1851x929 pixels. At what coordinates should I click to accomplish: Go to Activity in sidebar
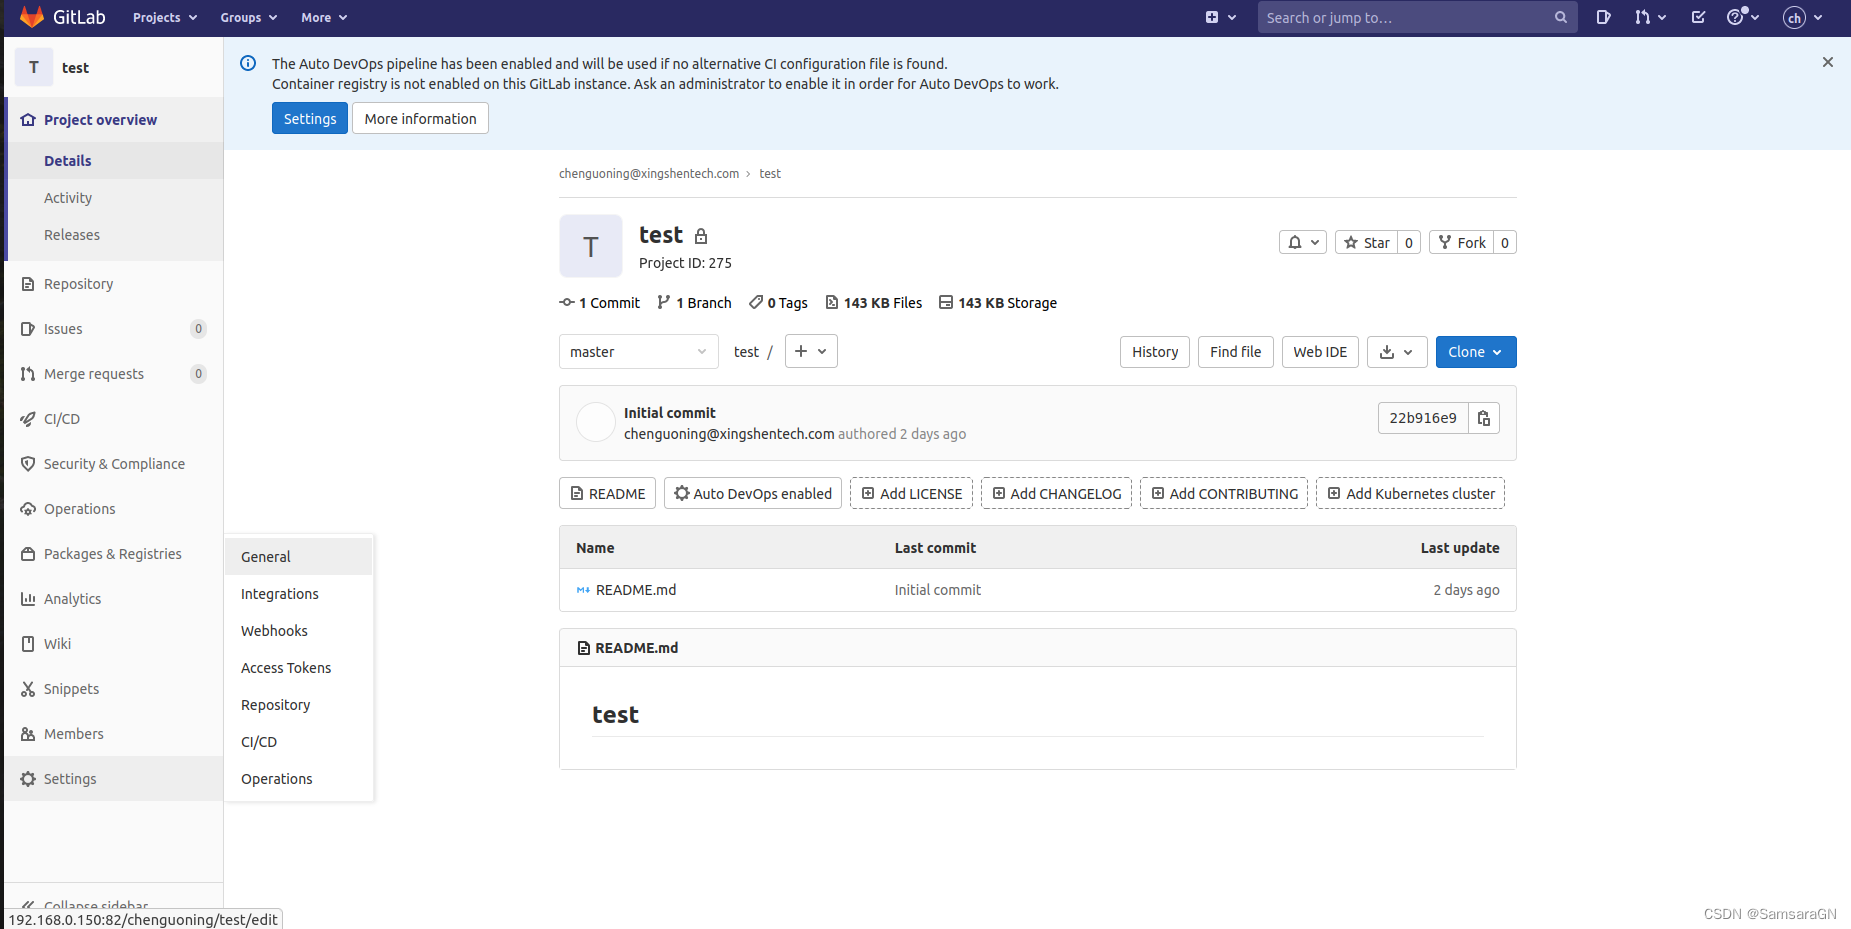tap(113, 198)
